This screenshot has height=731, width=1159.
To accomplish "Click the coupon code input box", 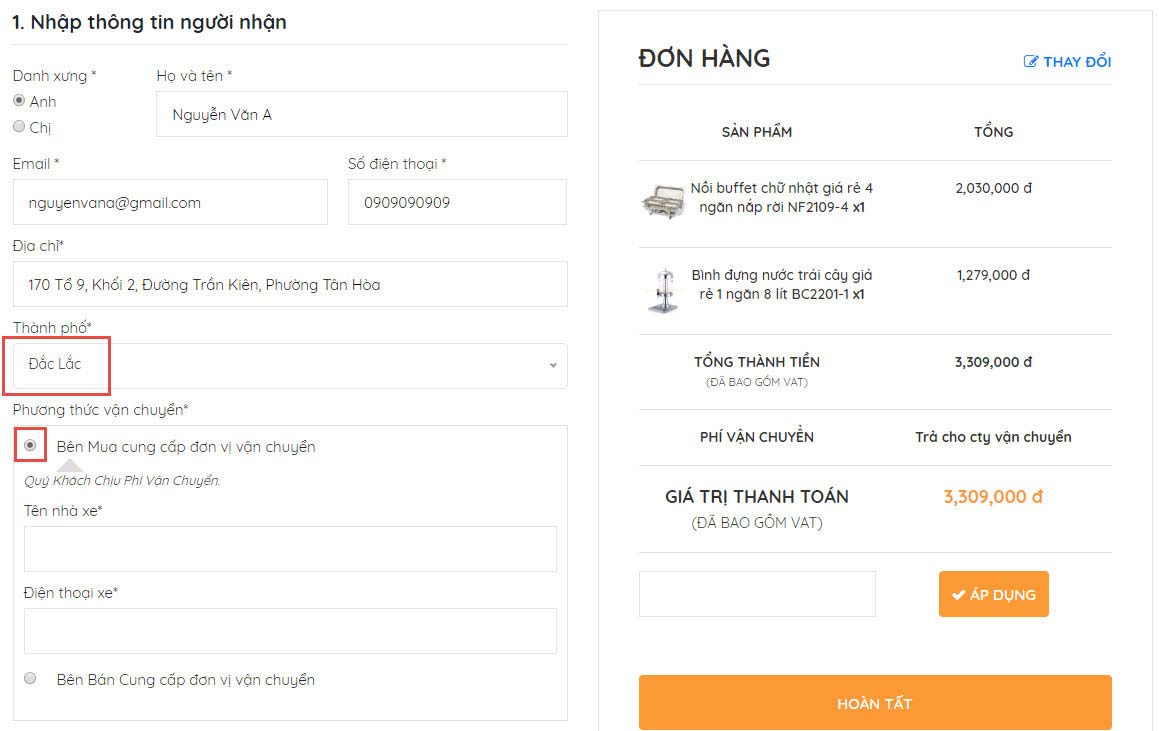I will [757, 594].
